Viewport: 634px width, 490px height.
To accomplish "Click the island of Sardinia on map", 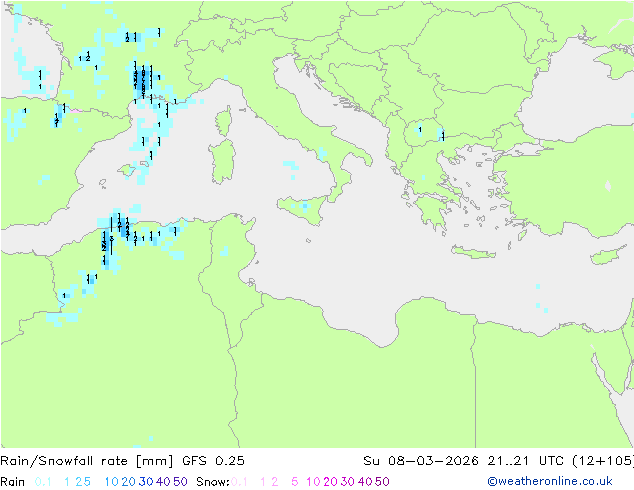I will (x=222, y=162).
